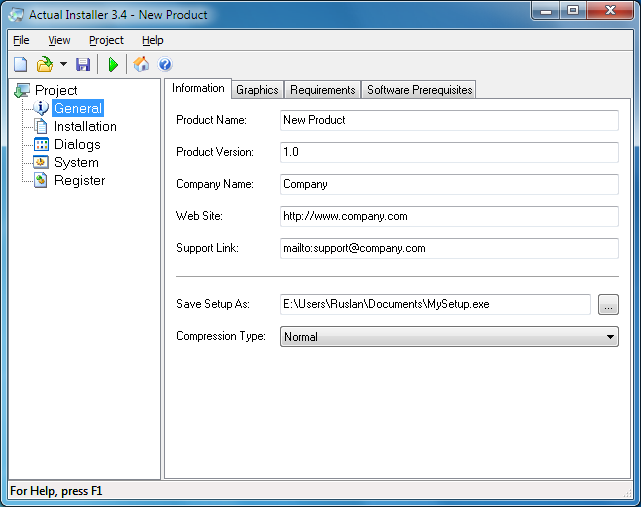This screenshot has width=641, height=507.
Task: Switch to the Software Prerequisites tab
Action: click(x=419, y=90)
